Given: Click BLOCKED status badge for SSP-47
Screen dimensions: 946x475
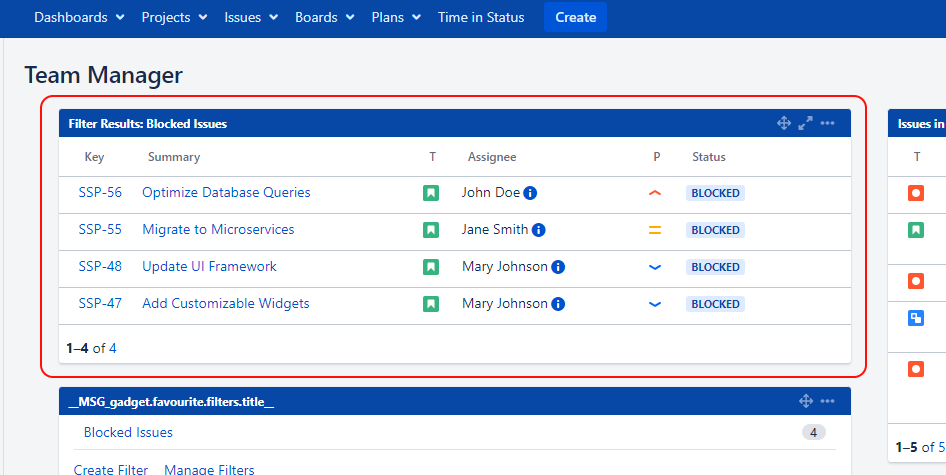Looking at the screenshot, I should coord(716,304).
